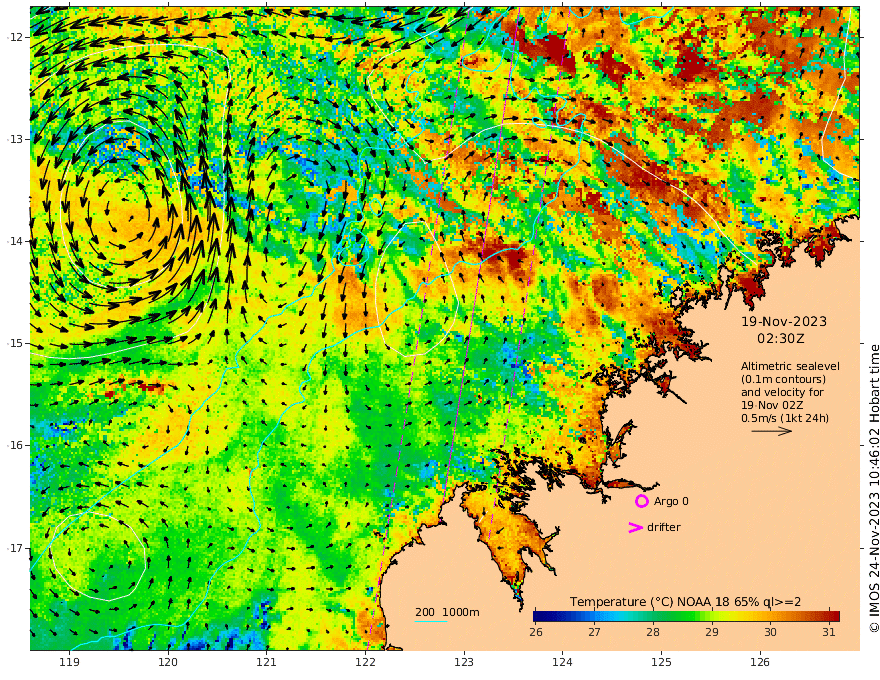
Task: Click latitude axis label -13
Action: tap(14, 139)
